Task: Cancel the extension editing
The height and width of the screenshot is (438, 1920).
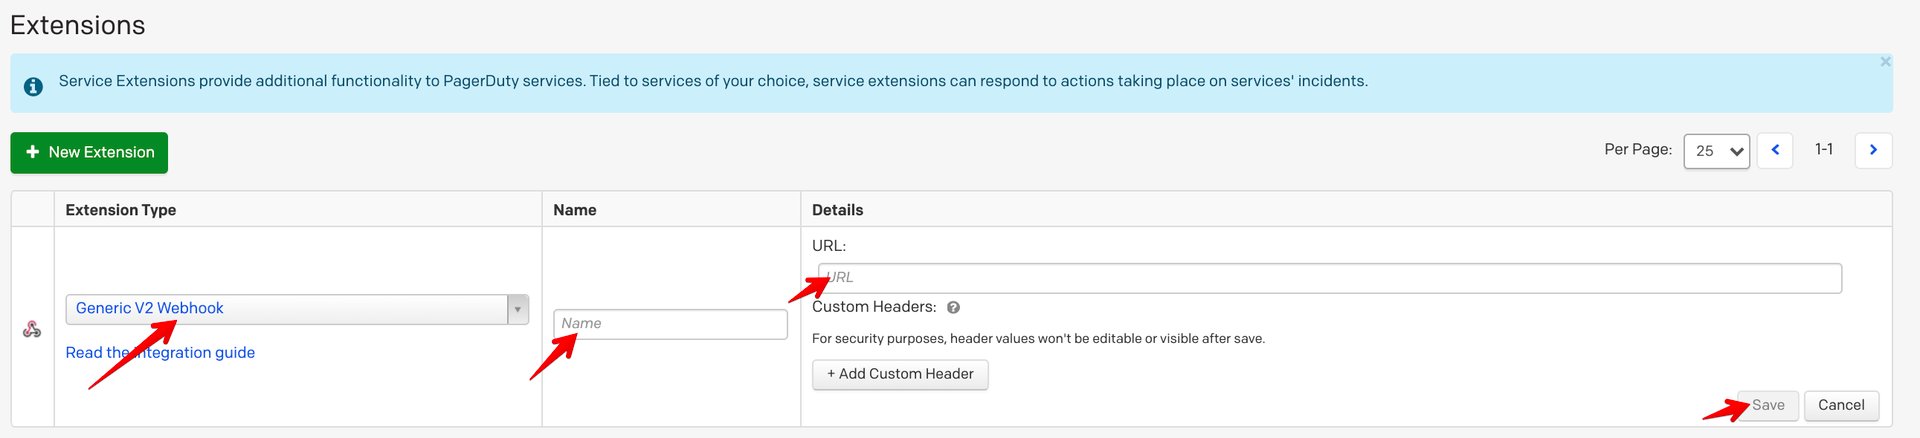Action: [x=1841, y=405]
